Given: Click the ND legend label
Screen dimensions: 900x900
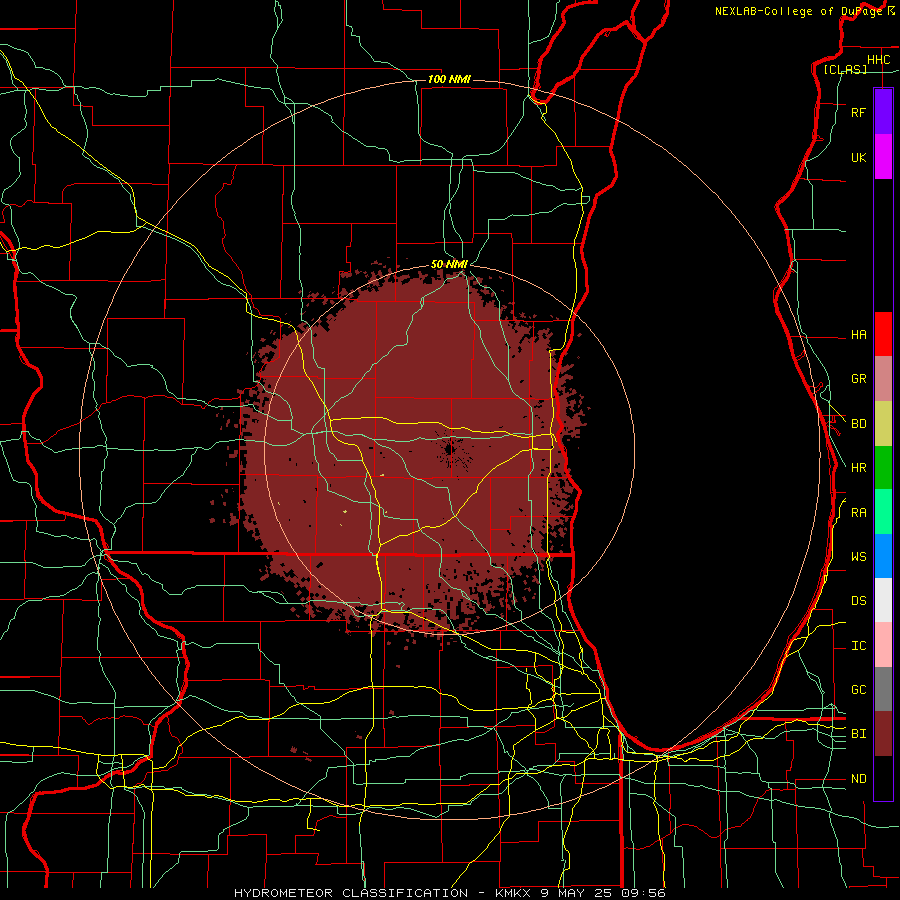Looking at the screenshot, I should [x=859, y=778].
